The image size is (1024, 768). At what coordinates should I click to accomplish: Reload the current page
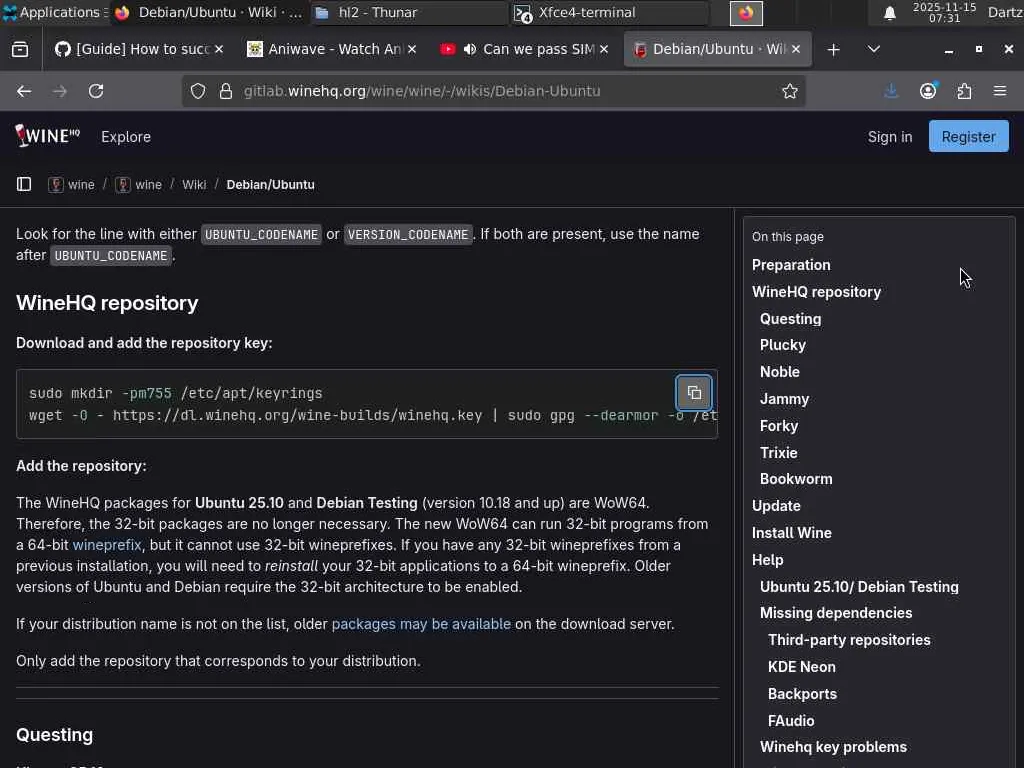(x=96, y=91)
